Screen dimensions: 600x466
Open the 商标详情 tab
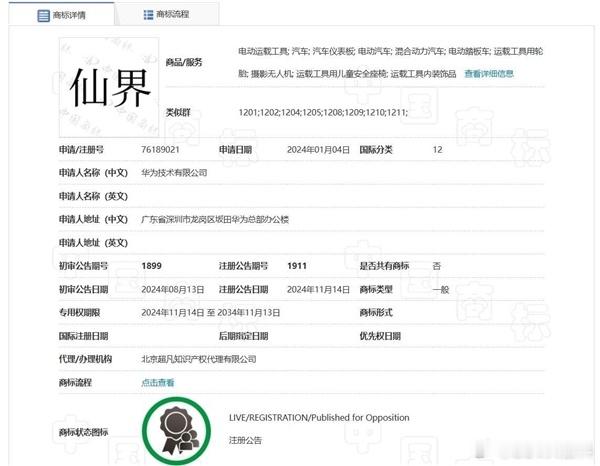61,15
